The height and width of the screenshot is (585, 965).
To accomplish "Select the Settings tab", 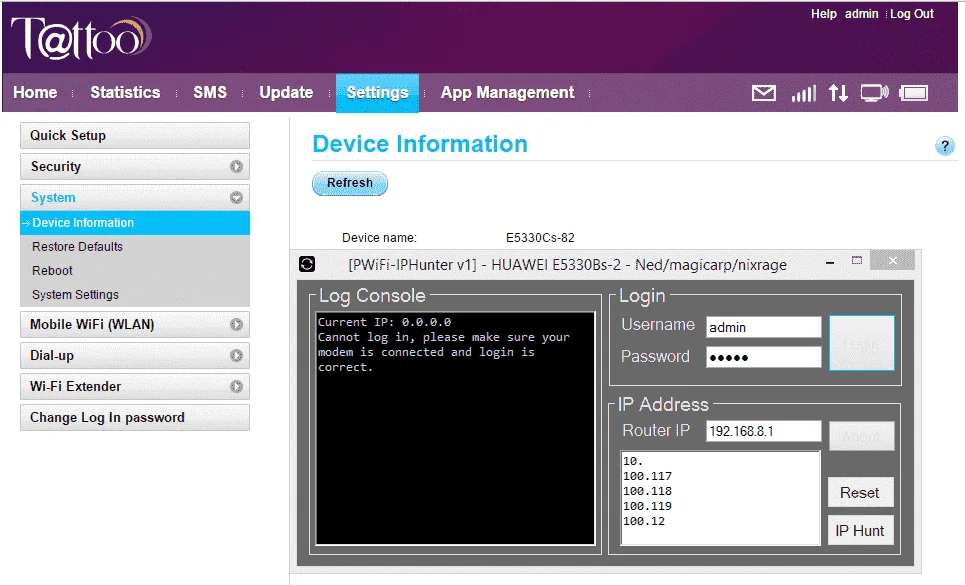I will [377, 93].
